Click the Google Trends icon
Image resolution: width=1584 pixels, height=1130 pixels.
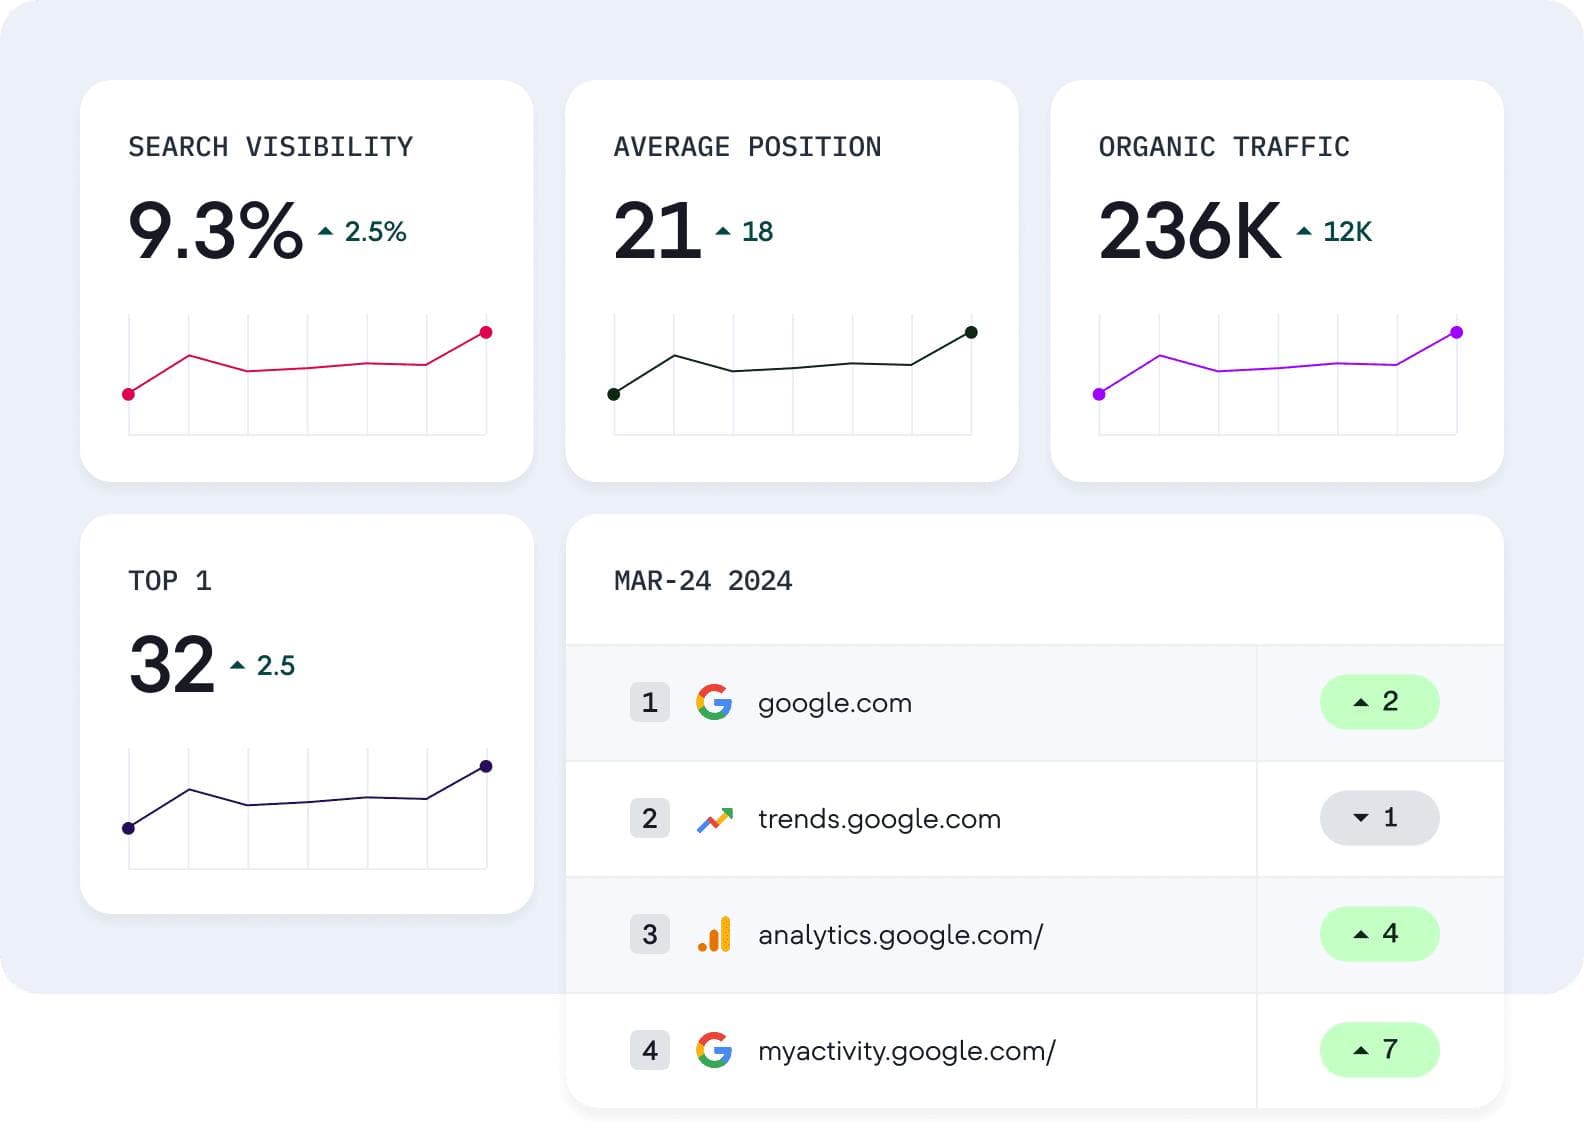click(x=714, y=820)
